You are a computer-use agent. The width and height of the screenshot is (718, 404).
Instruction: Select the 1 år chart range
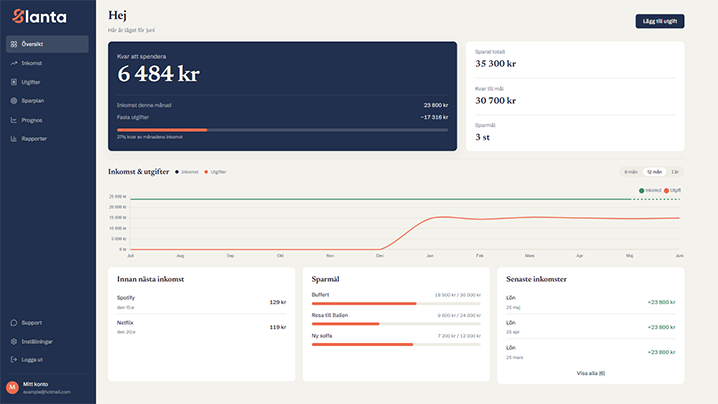675,172
